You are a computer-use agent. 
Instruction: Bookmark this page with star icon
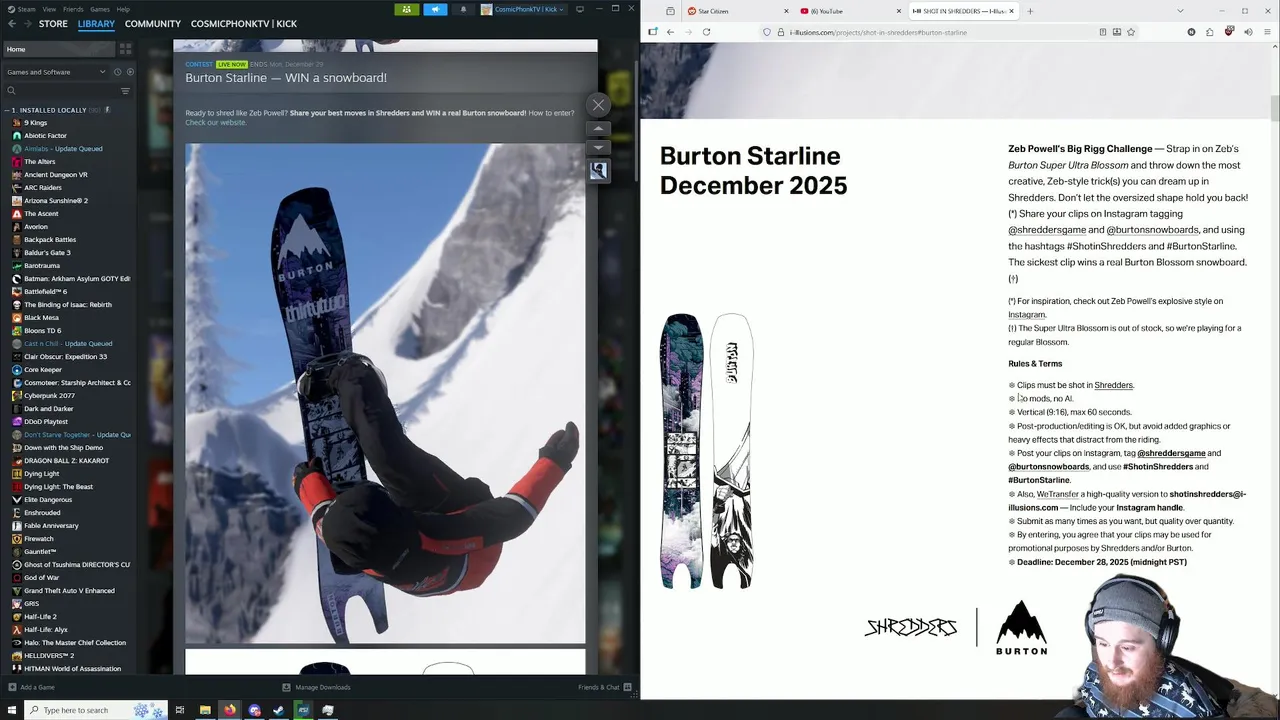click(x=1131, y=32)
